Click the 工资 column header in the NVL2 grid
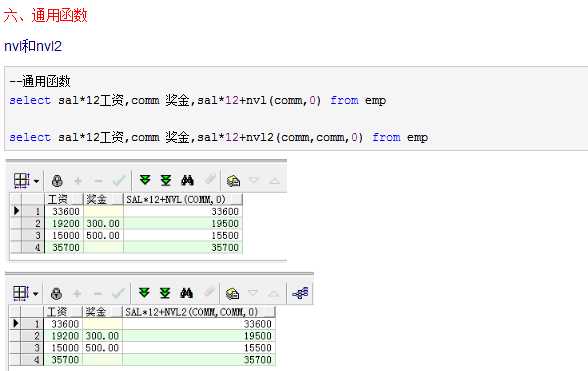 (63, 312)
